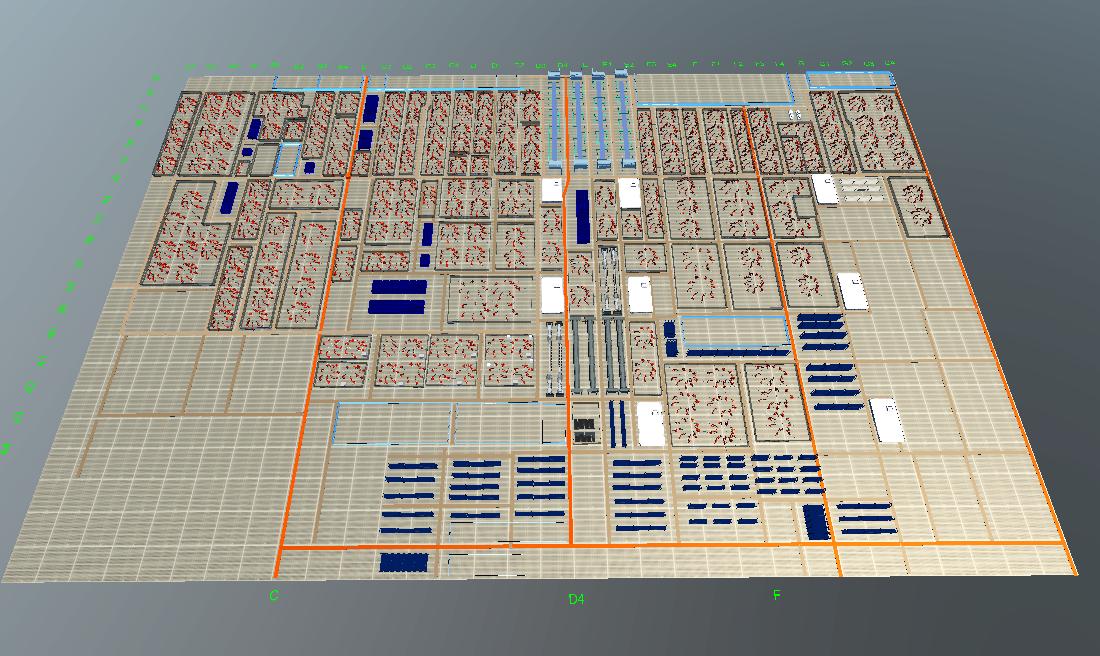Select the light-blue outlined empty zone lower left
Screen dimensions: 1100x656
click(x=395, y=425)
